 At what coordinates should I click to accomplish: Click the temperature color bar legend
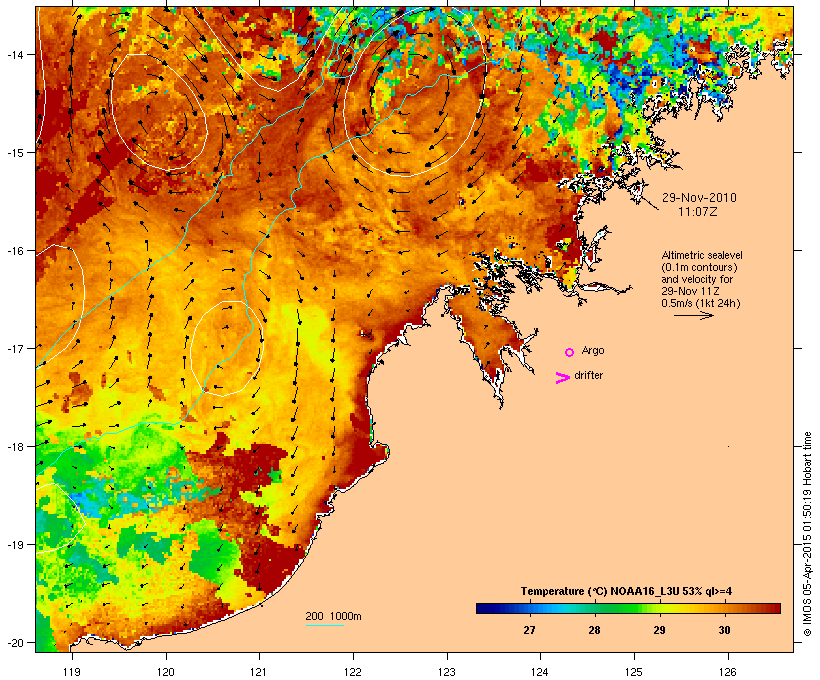[628, 608]
